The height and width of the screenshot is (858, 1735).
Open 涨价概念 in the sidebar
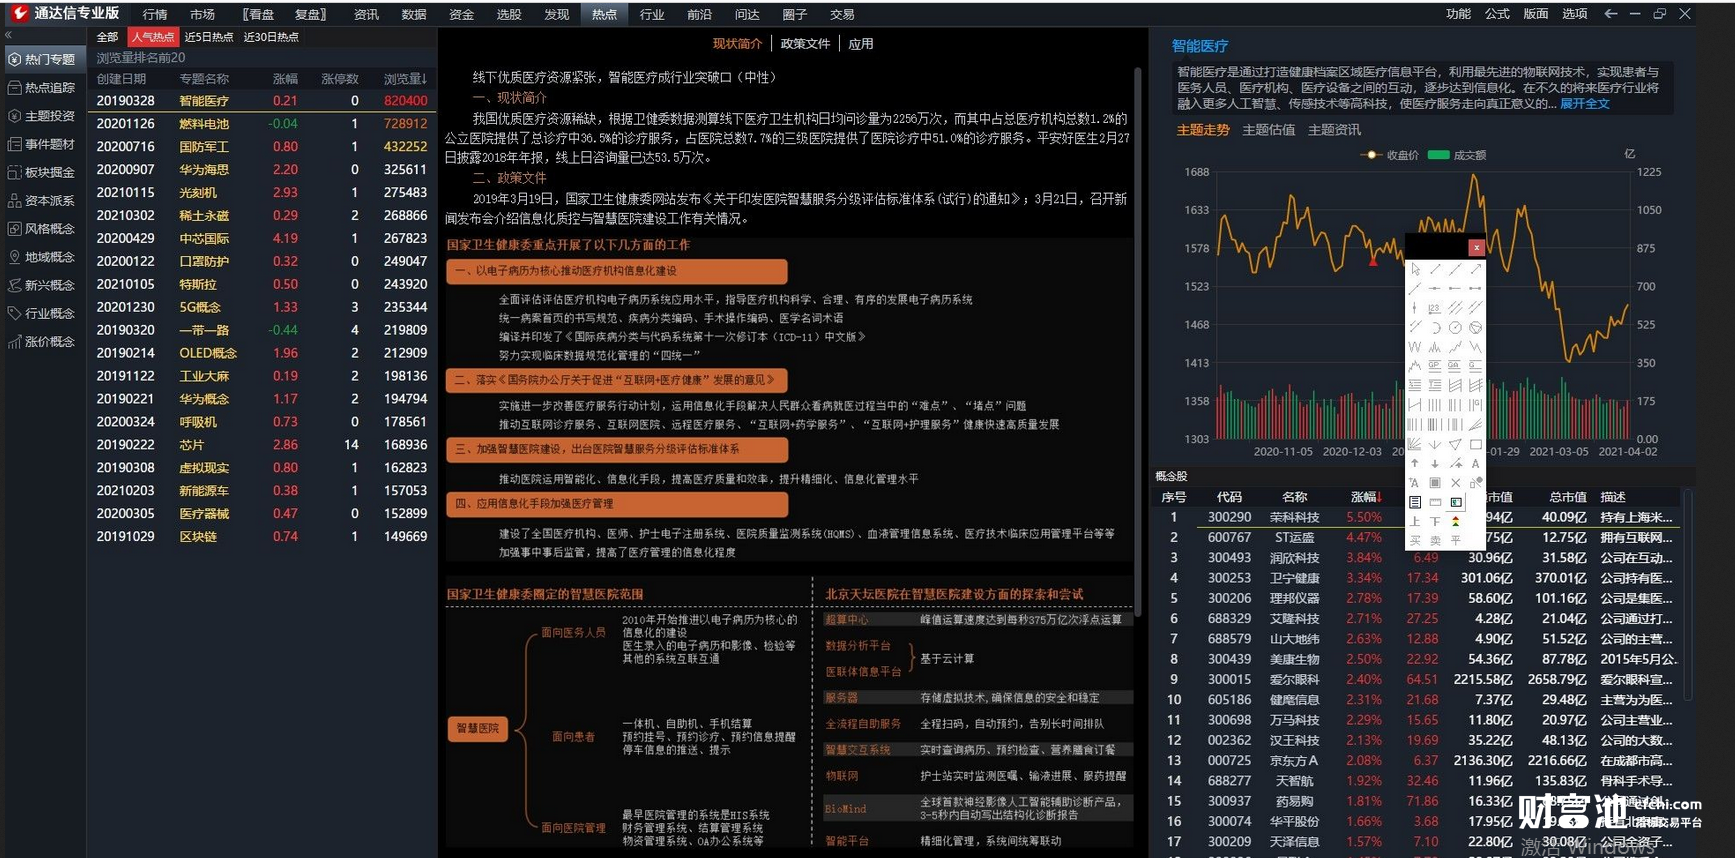point(42,342)
